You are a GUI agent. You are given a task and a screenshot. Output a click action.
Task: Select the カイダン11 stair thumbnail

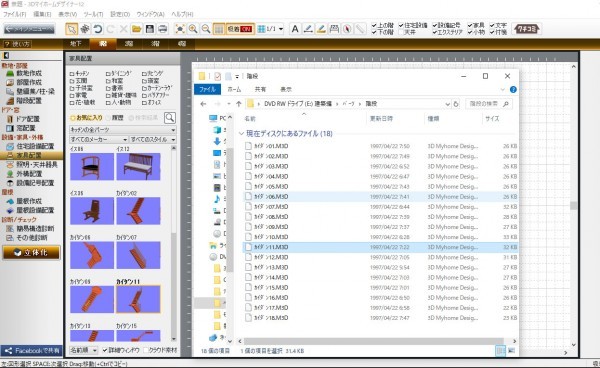click(x=138, y=299)
